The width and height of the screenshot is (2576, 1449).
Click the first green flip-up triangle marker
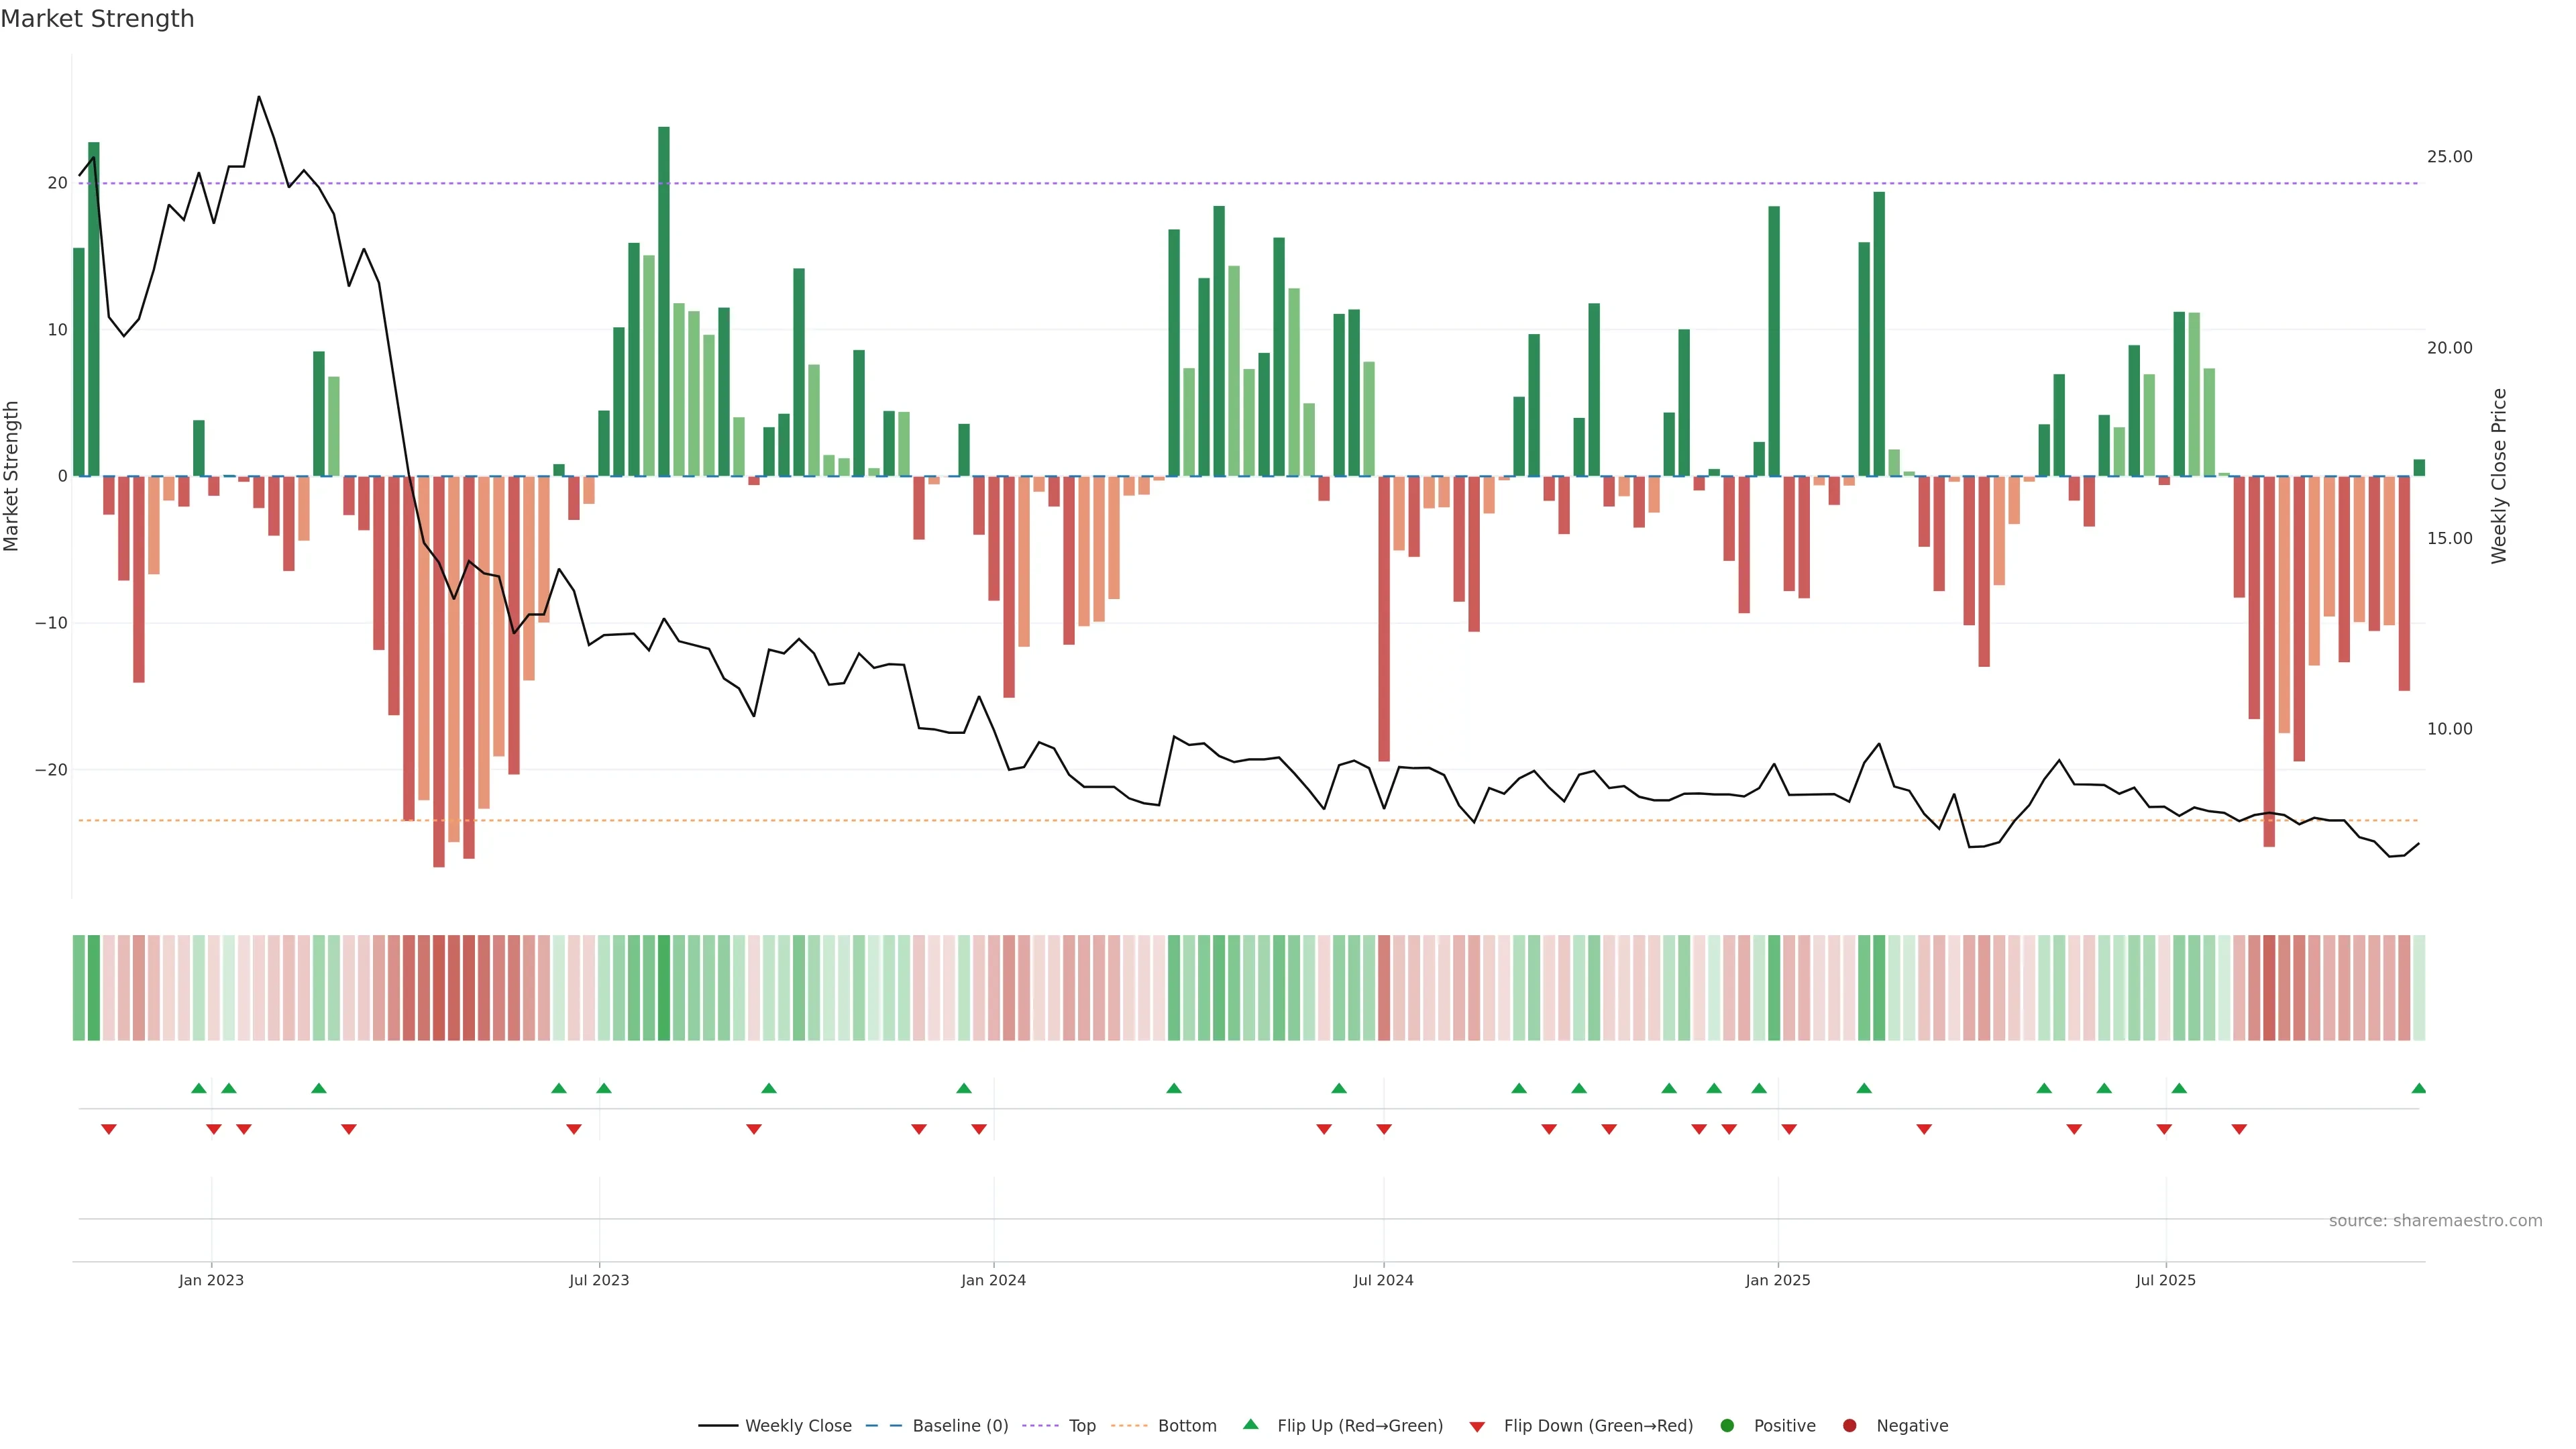click(198, 1088)
